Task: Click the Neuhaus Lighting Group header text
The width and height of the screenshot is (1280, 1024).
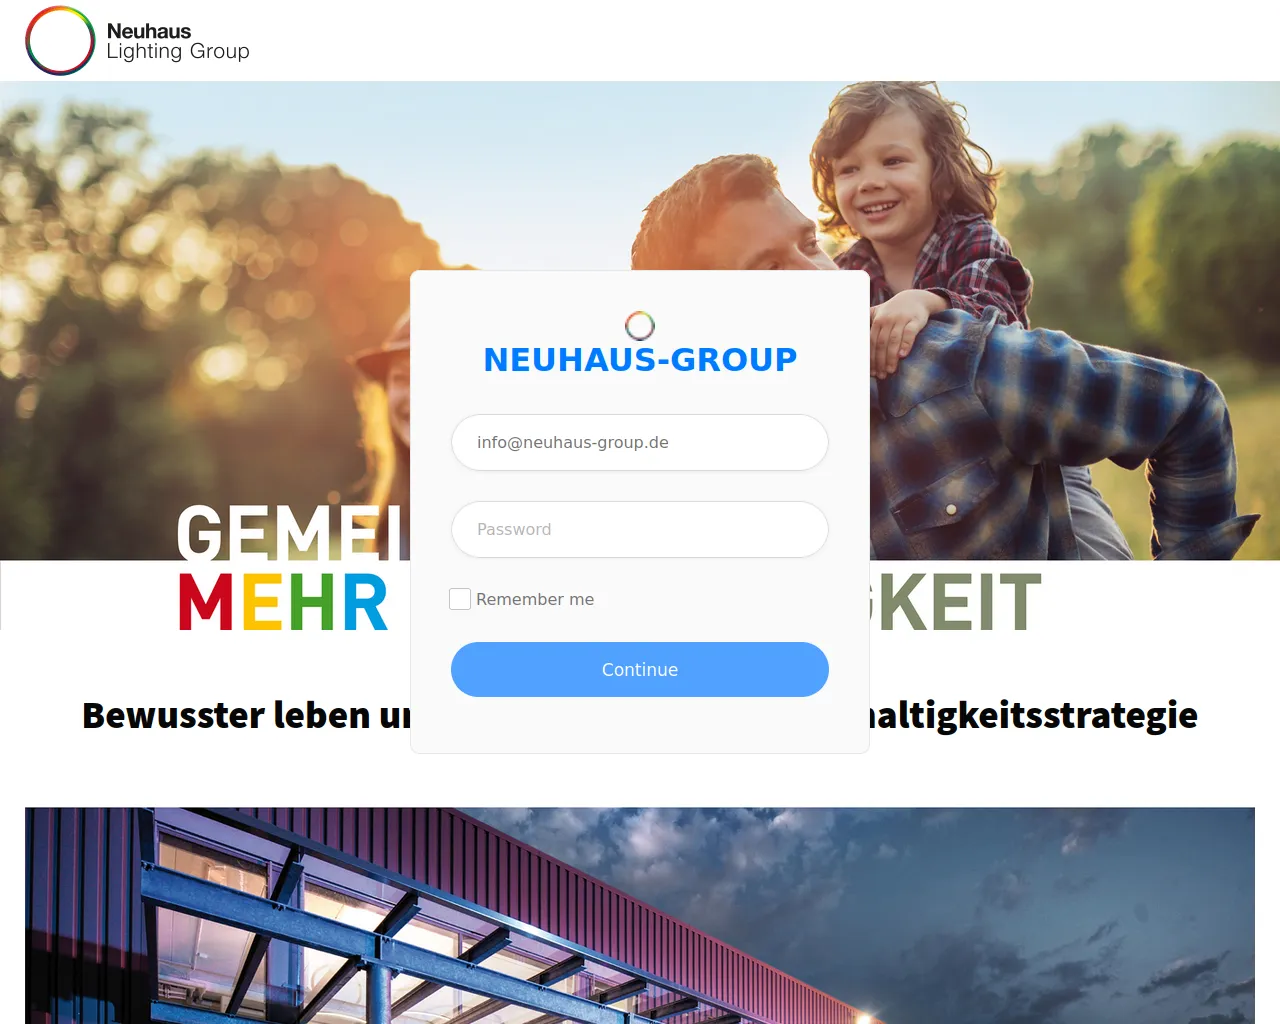Action: (178, 41)
